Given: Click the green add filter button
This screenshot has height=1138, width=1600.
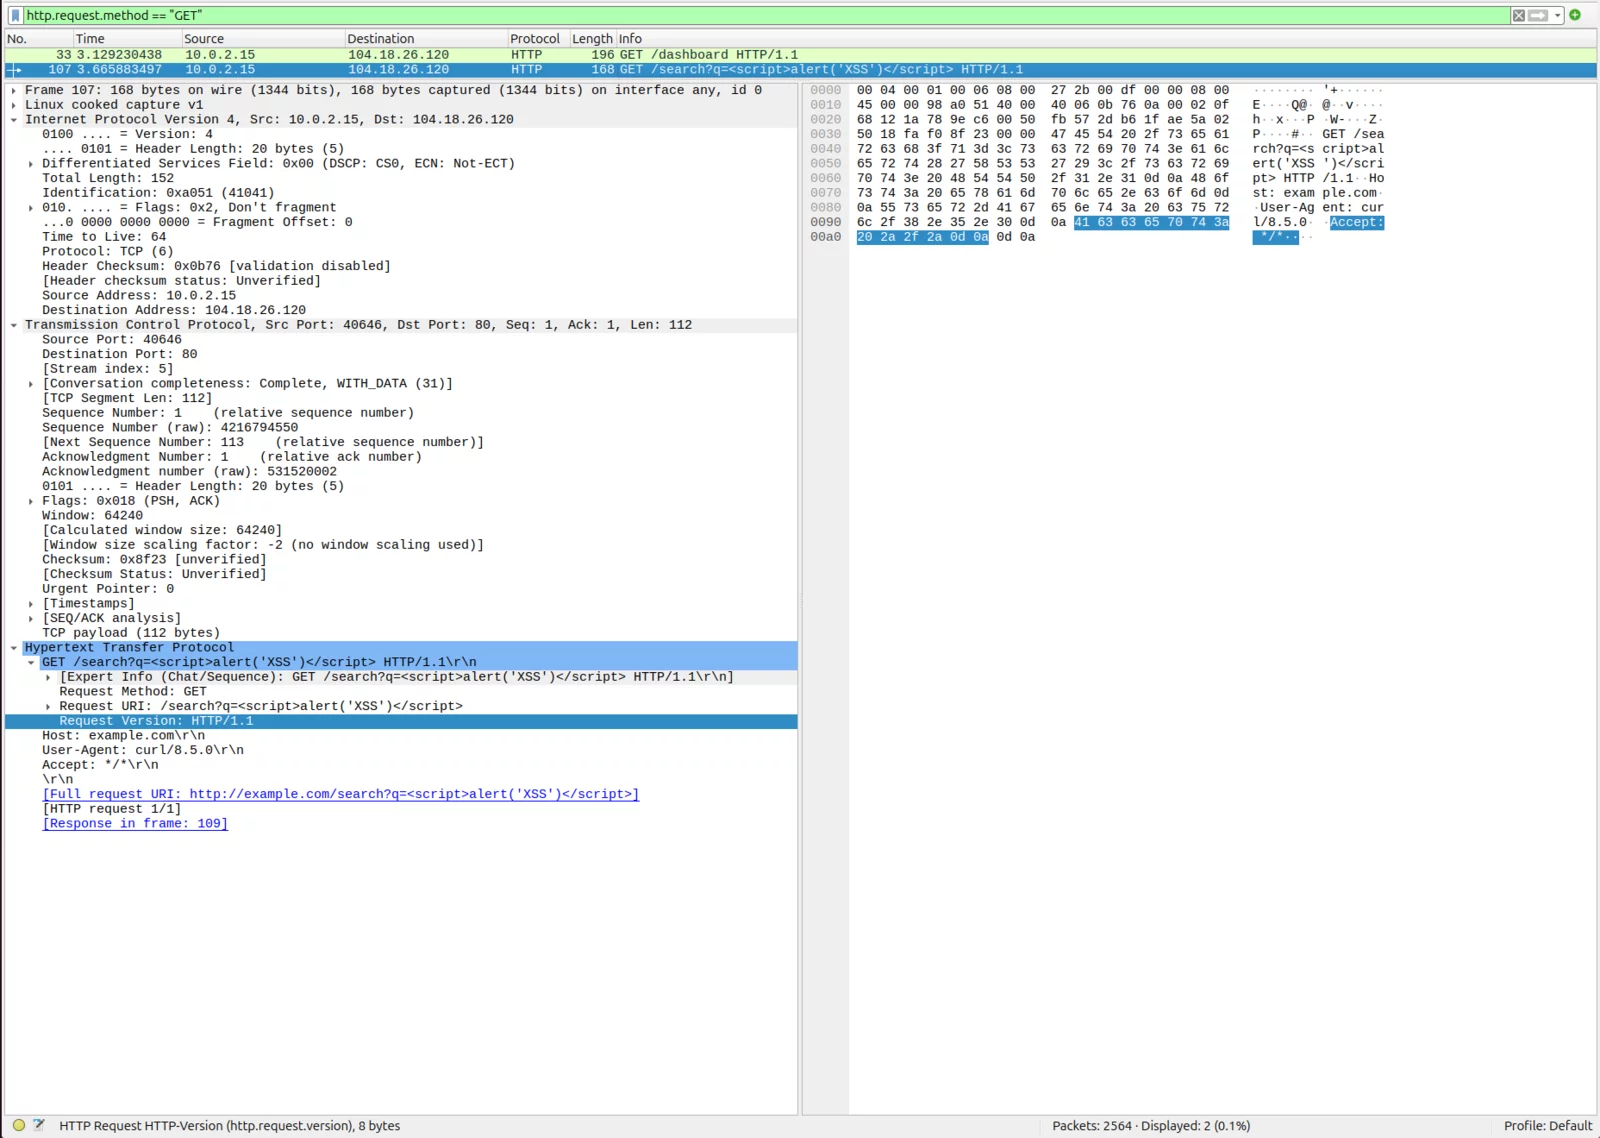Looking at the screenshot, I should click(1575, 15).
